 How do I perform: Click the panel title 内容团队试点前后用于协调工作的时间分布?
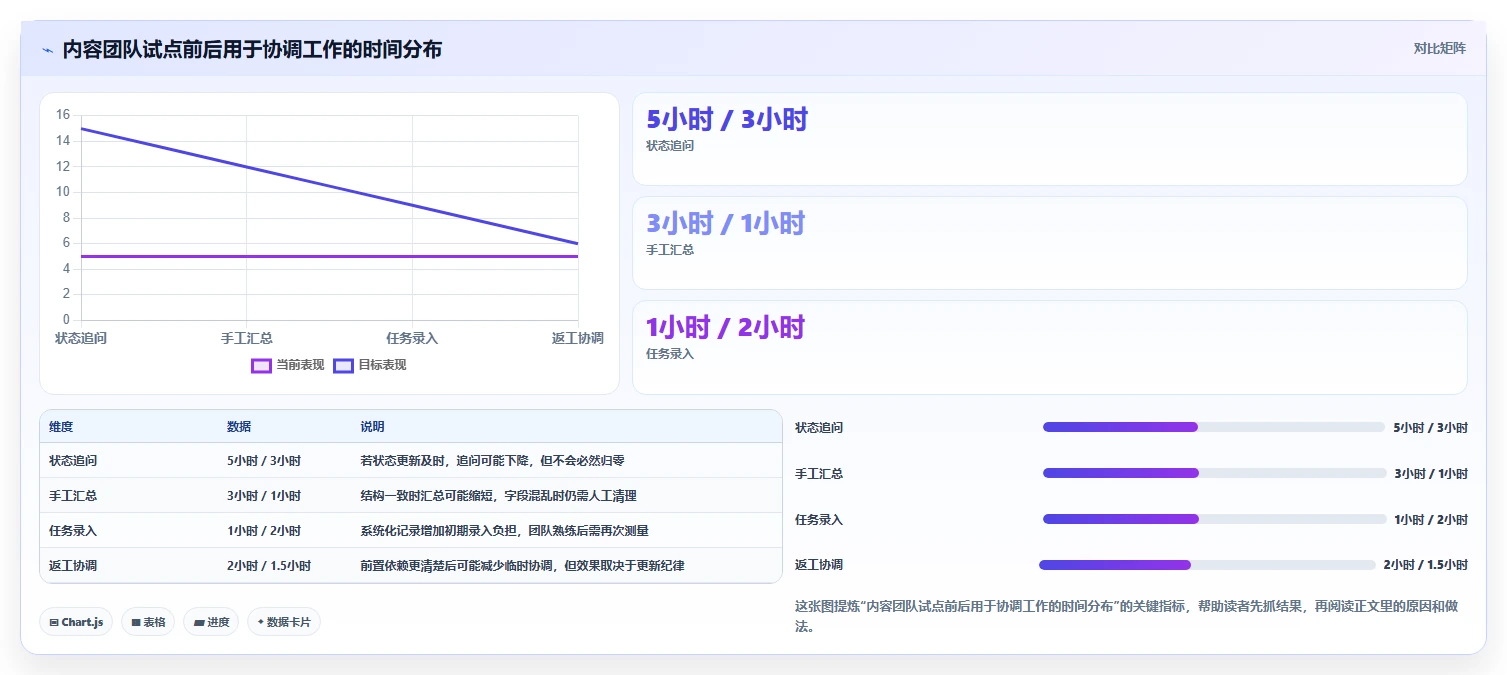coord(252,49)
